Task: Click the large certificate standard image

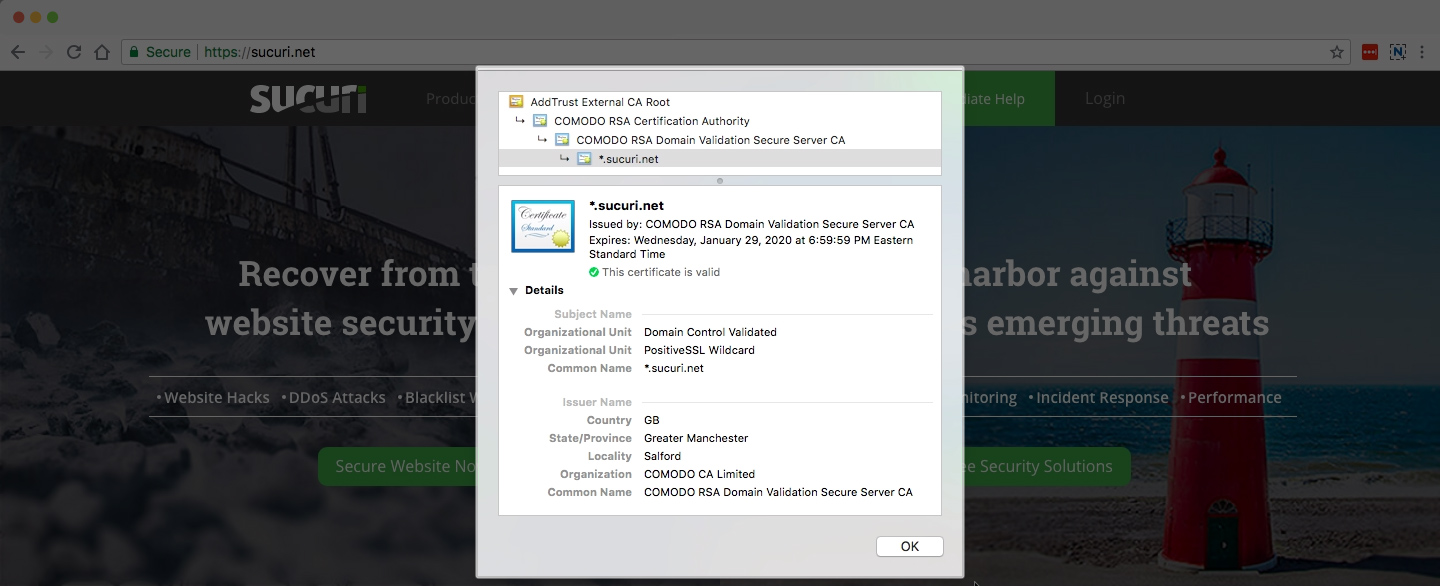Action: (x=542, y=226)
